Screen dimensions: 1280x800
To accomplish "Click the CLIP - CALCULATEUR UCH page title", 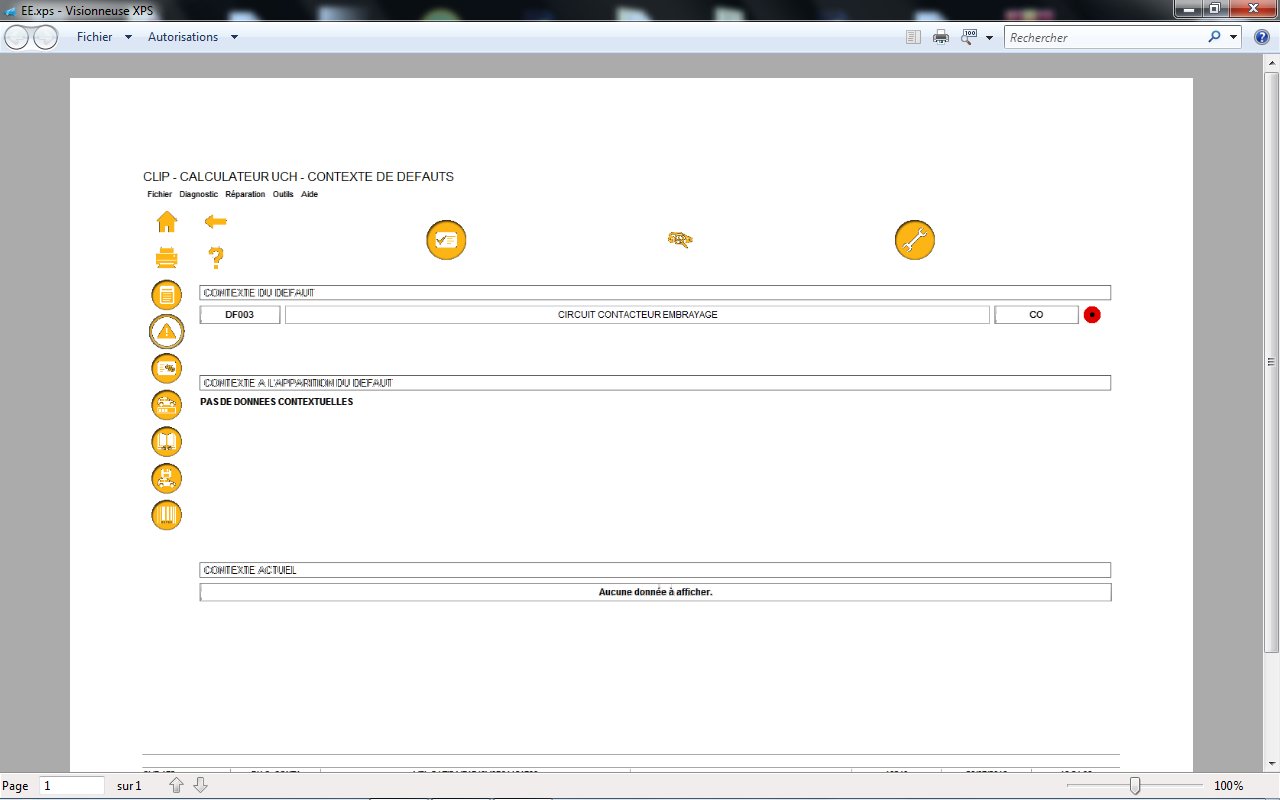I will click(x=298, y=177).
